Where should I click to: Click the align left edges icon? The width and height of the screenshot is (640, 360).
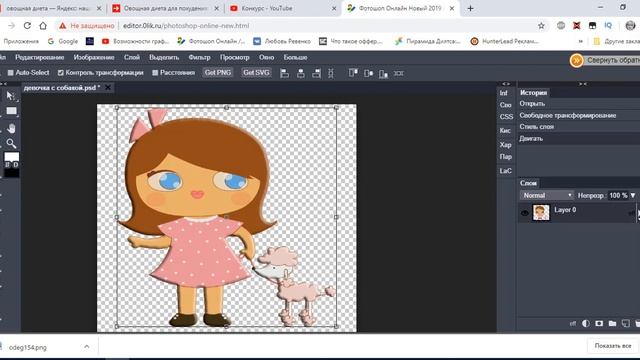(284, 73)
